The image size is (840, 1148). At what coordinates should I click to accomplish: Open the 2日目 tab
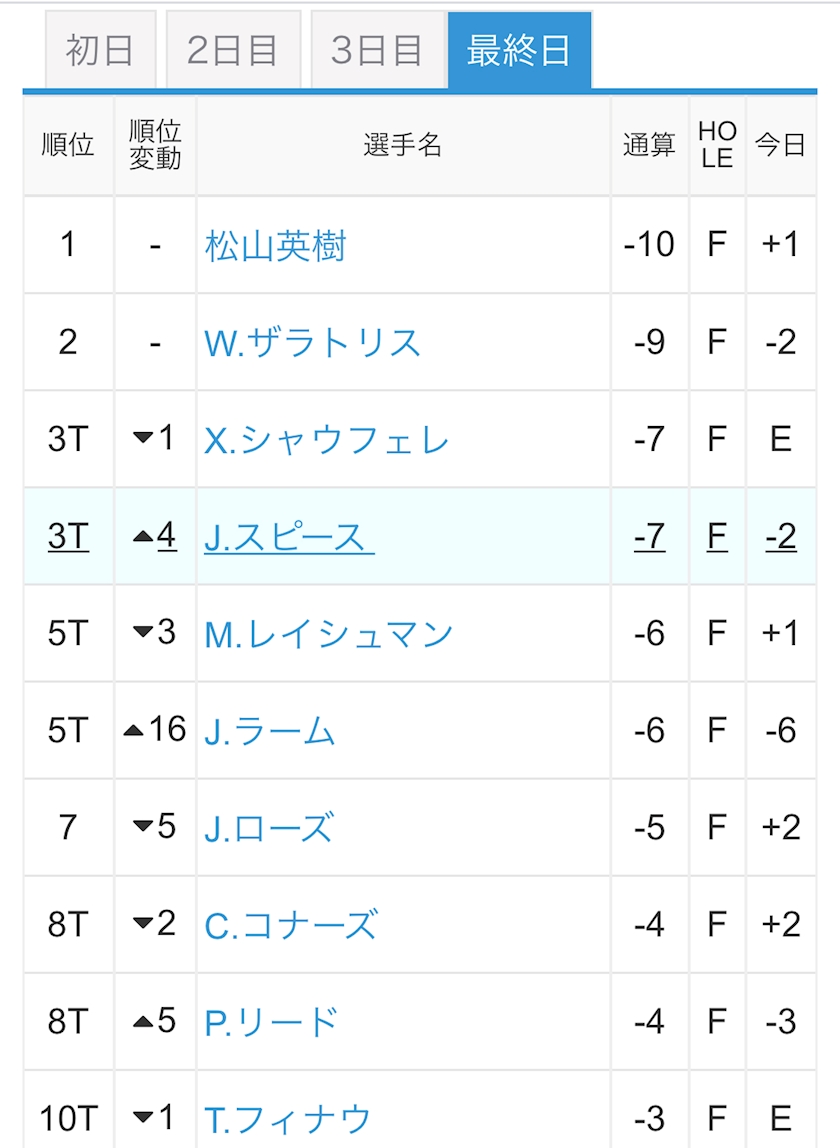point(233,51)
